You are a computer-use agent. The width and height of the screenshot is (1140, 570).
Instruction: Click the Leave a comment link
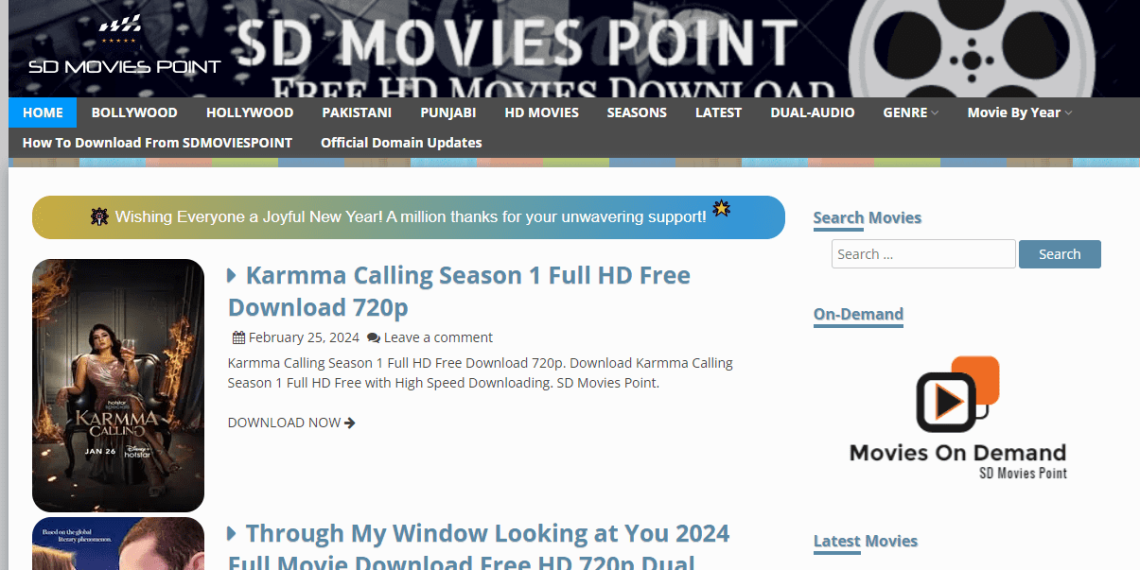(438, 338)
